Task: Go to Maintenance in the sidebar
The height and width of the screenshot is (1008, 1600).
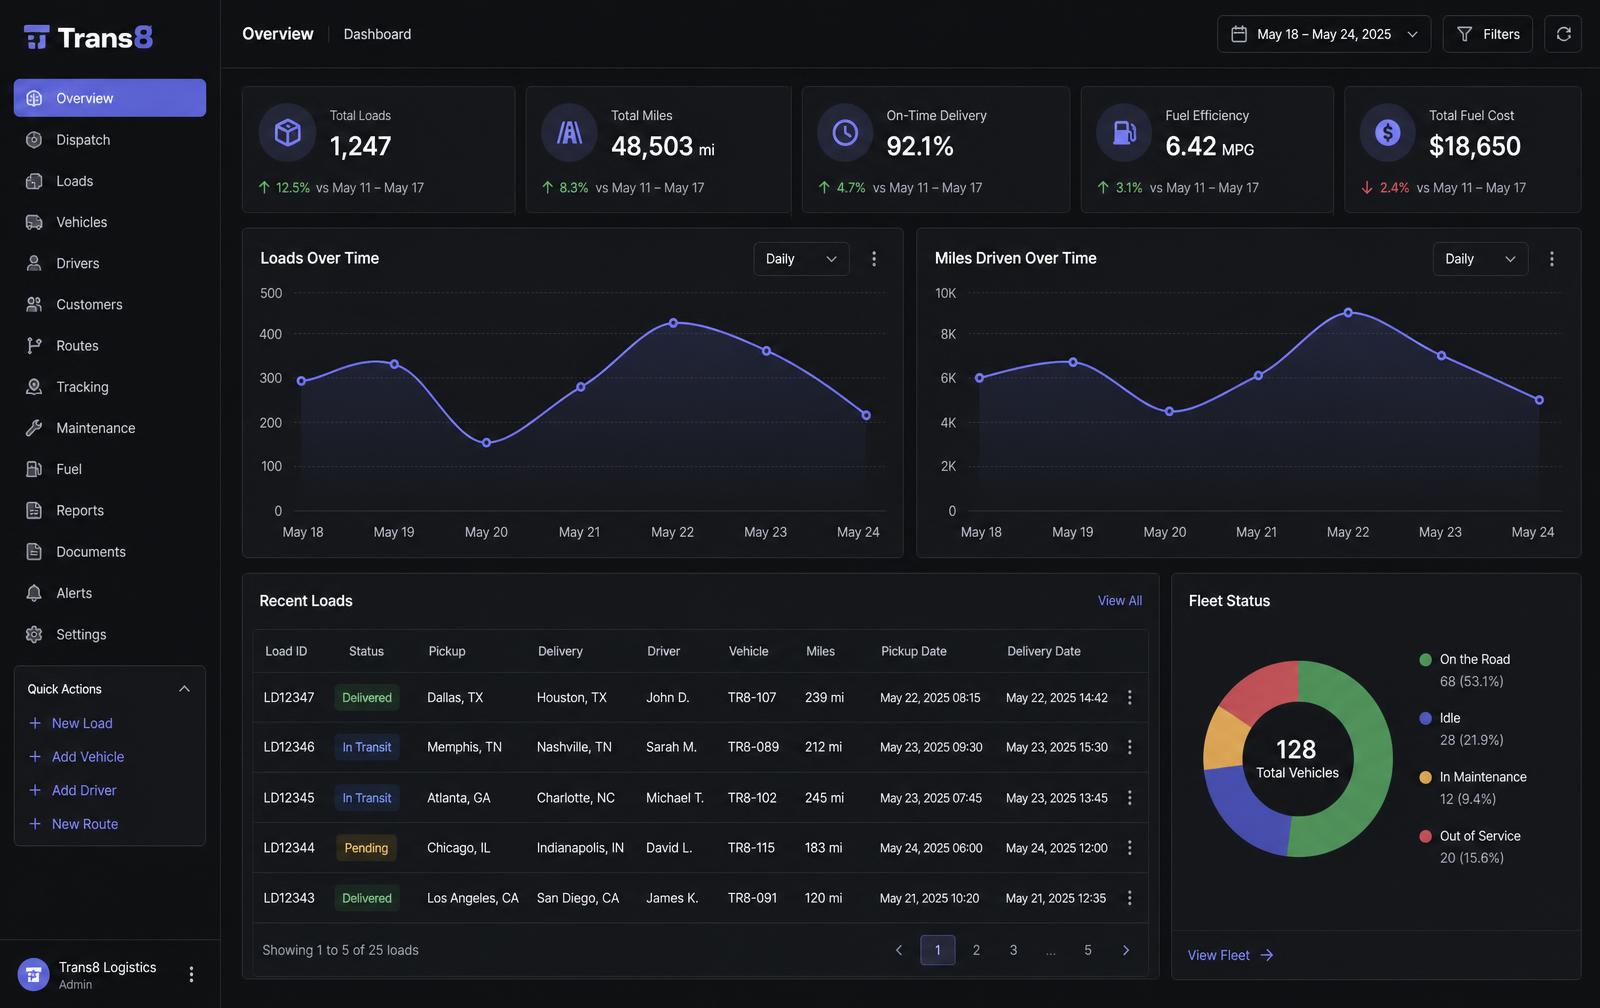Action: 110,428
